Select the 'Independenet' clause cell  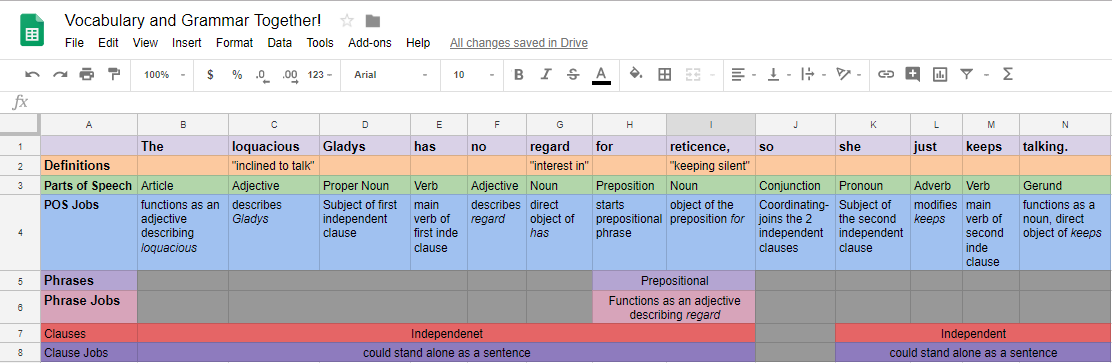coord(447,333)
